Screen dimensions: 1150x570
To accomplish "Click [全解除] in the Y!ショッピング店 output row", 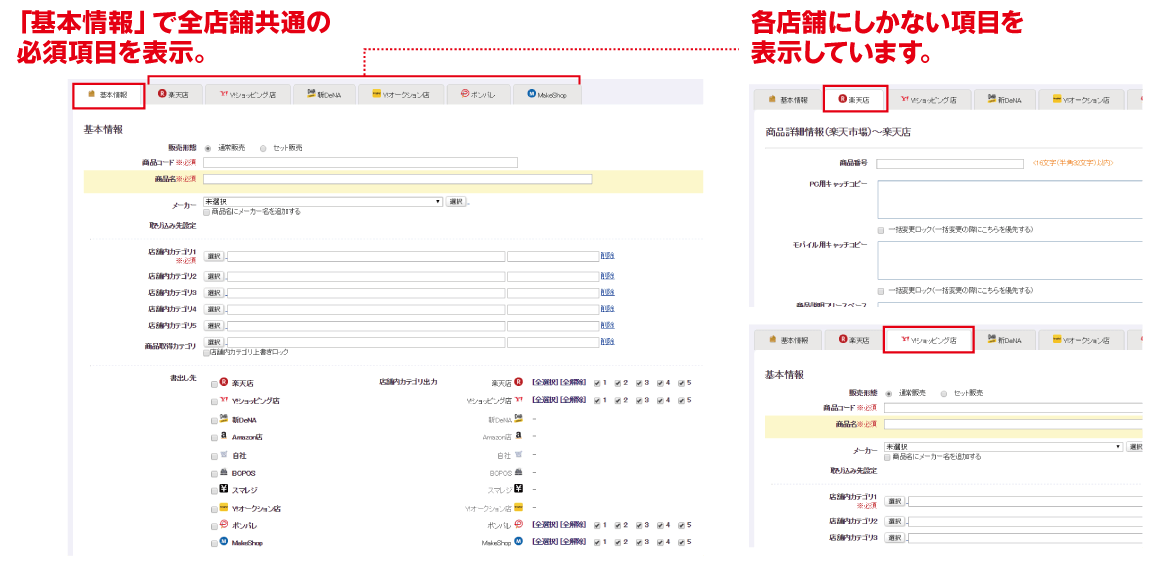I will tap(572, 401).
